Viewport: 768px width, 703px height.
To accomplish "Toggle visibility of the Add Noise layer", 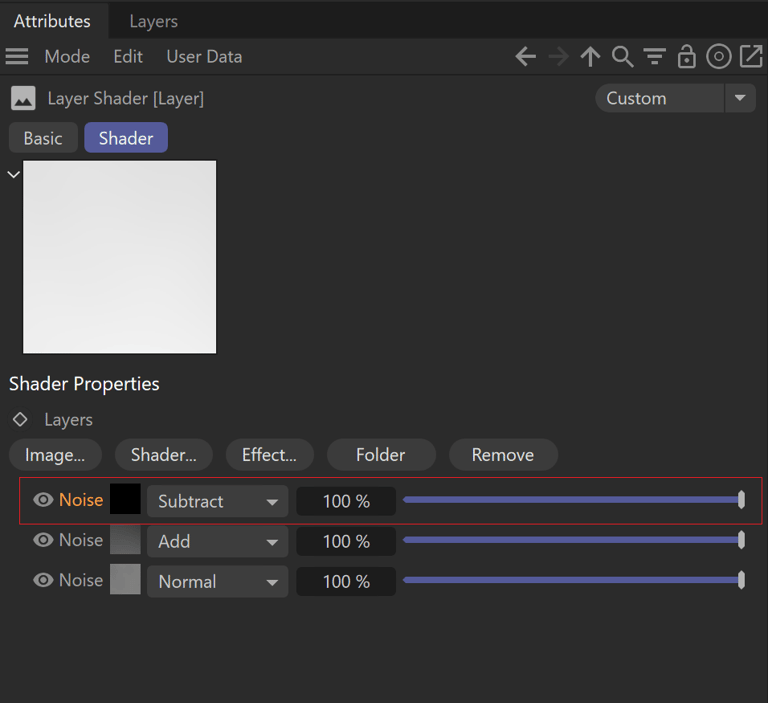I will coord(43,540).
